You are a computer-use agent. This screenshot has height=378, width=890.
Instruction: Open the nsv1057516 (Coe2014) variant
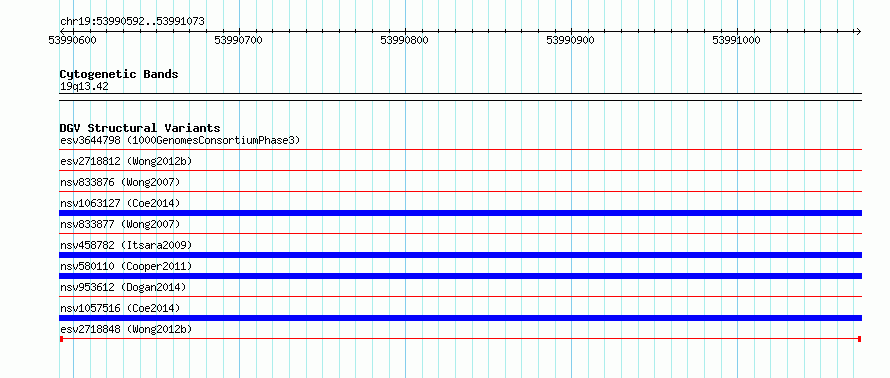pyautogui.click(x=120, y=308)
